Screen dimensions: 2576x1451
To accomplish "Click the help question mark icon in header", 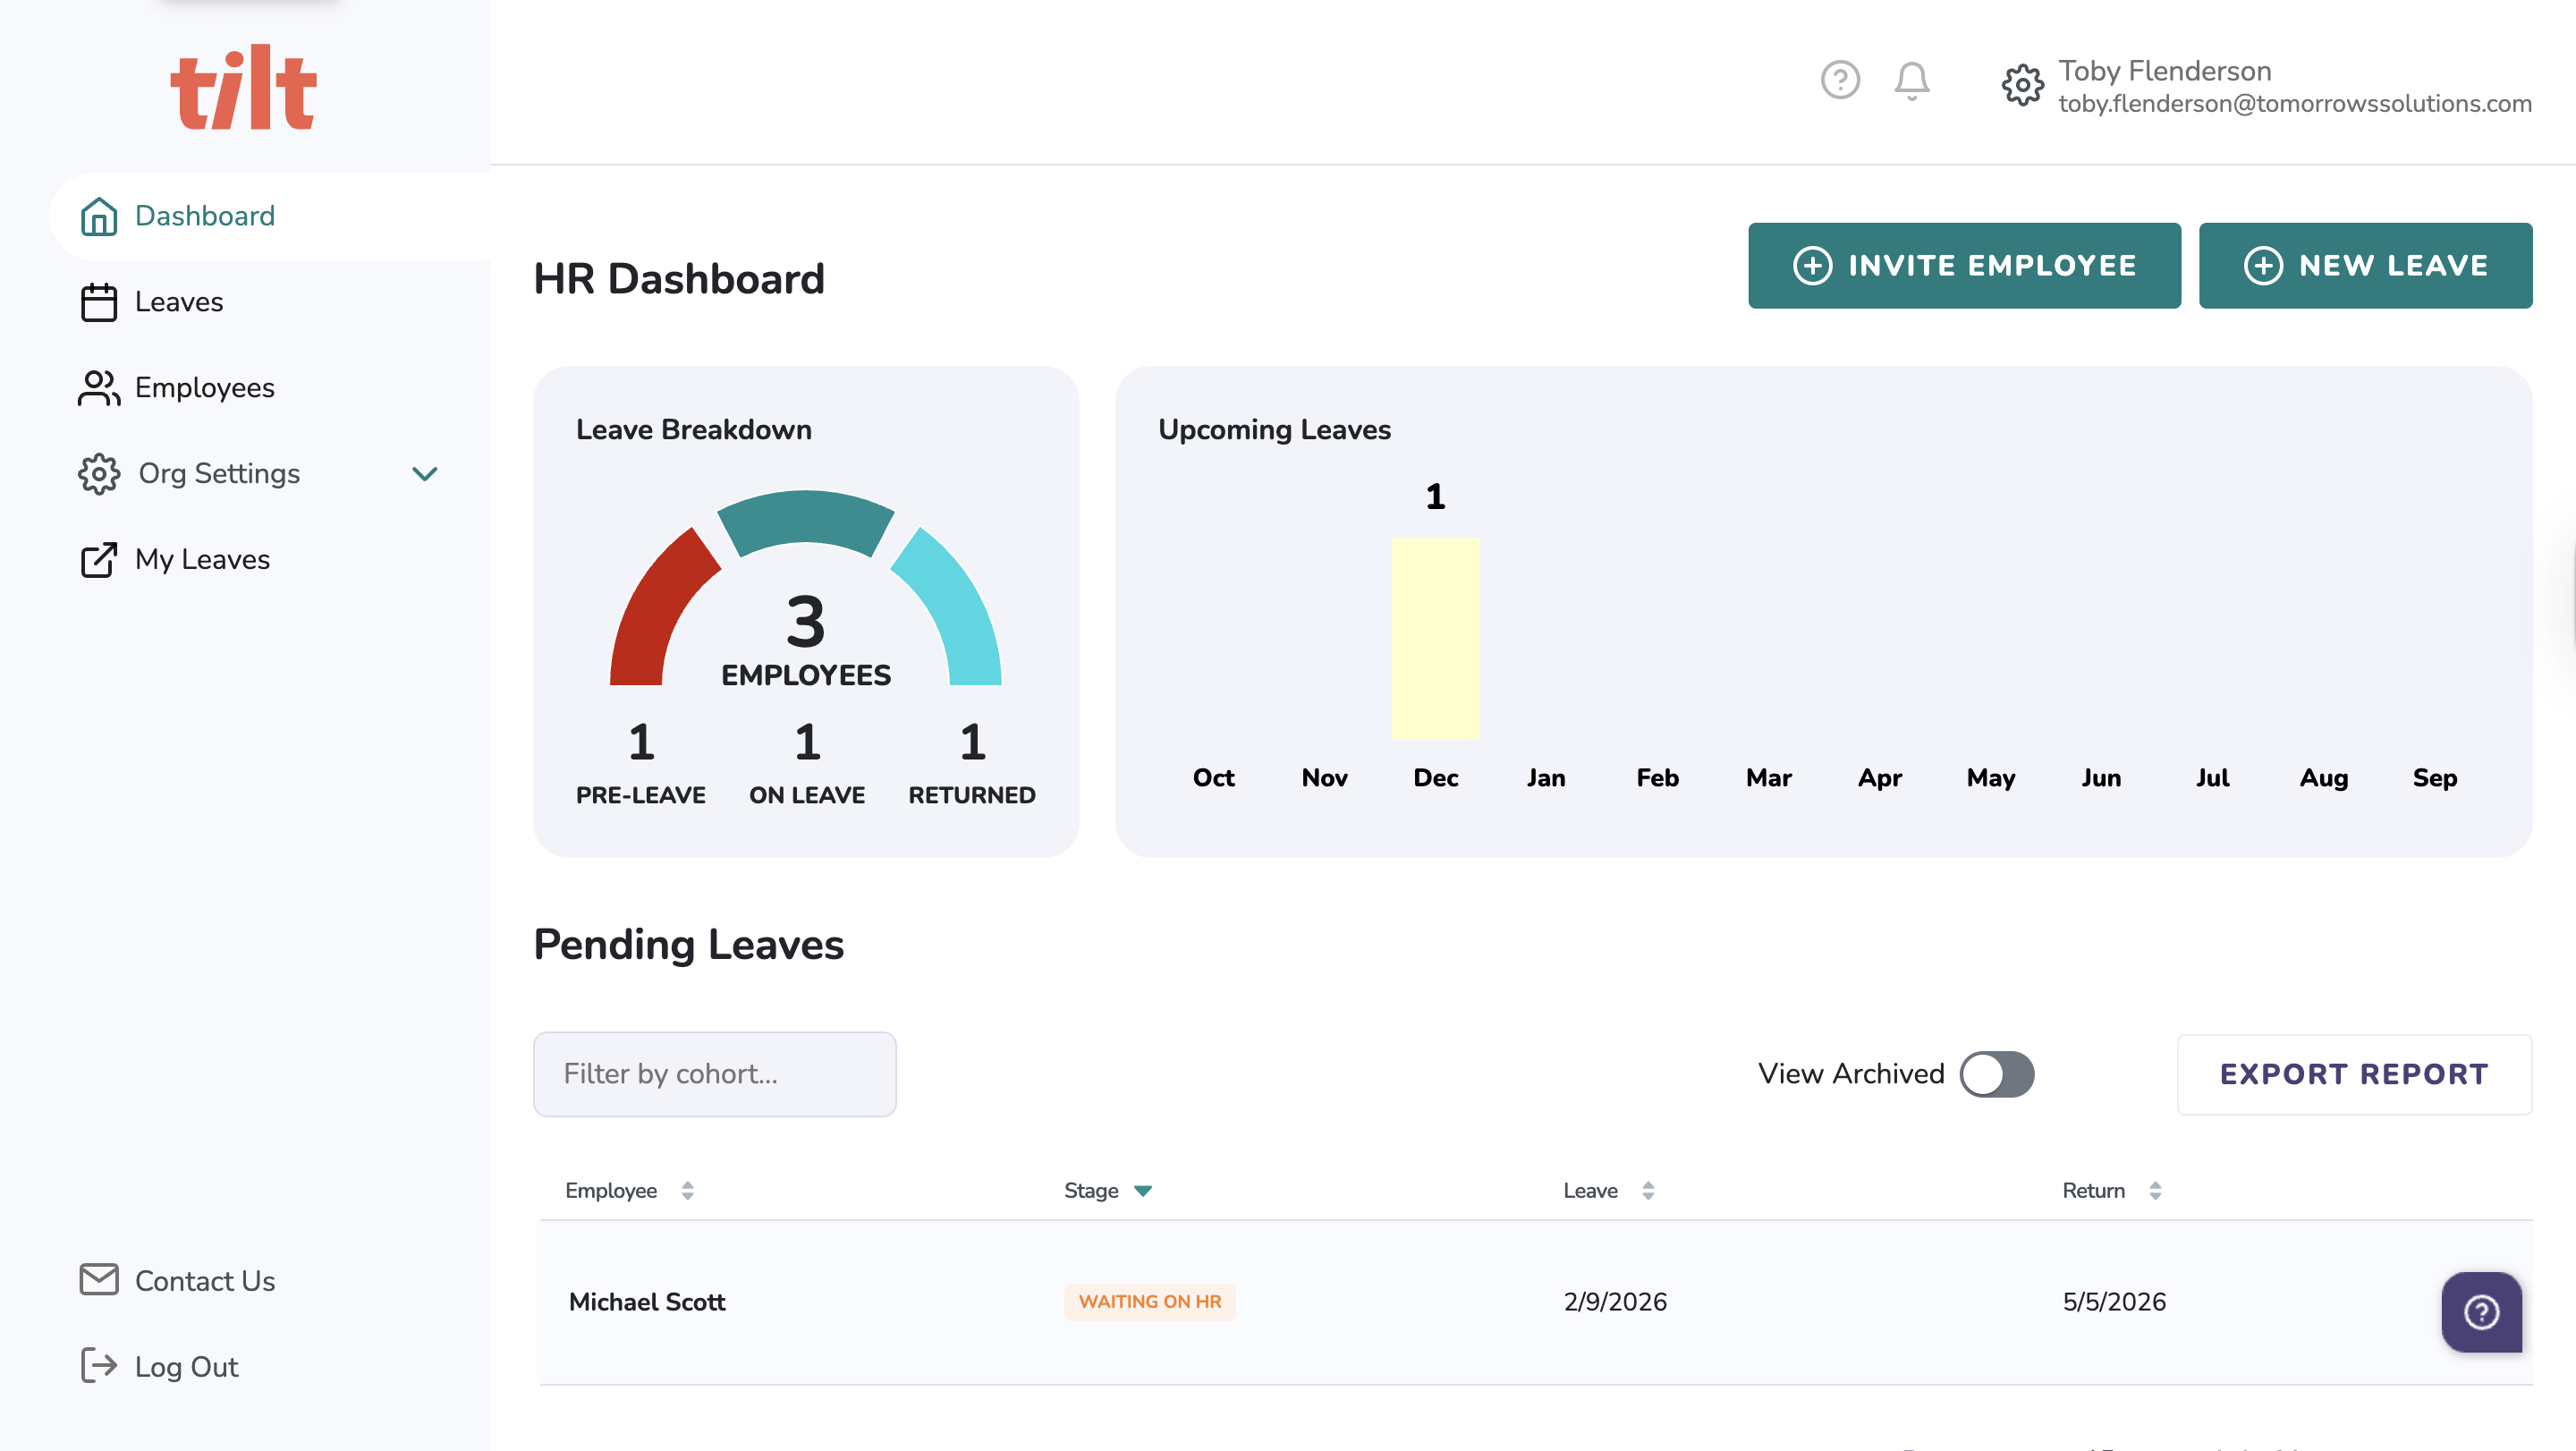I will 1840,80.
